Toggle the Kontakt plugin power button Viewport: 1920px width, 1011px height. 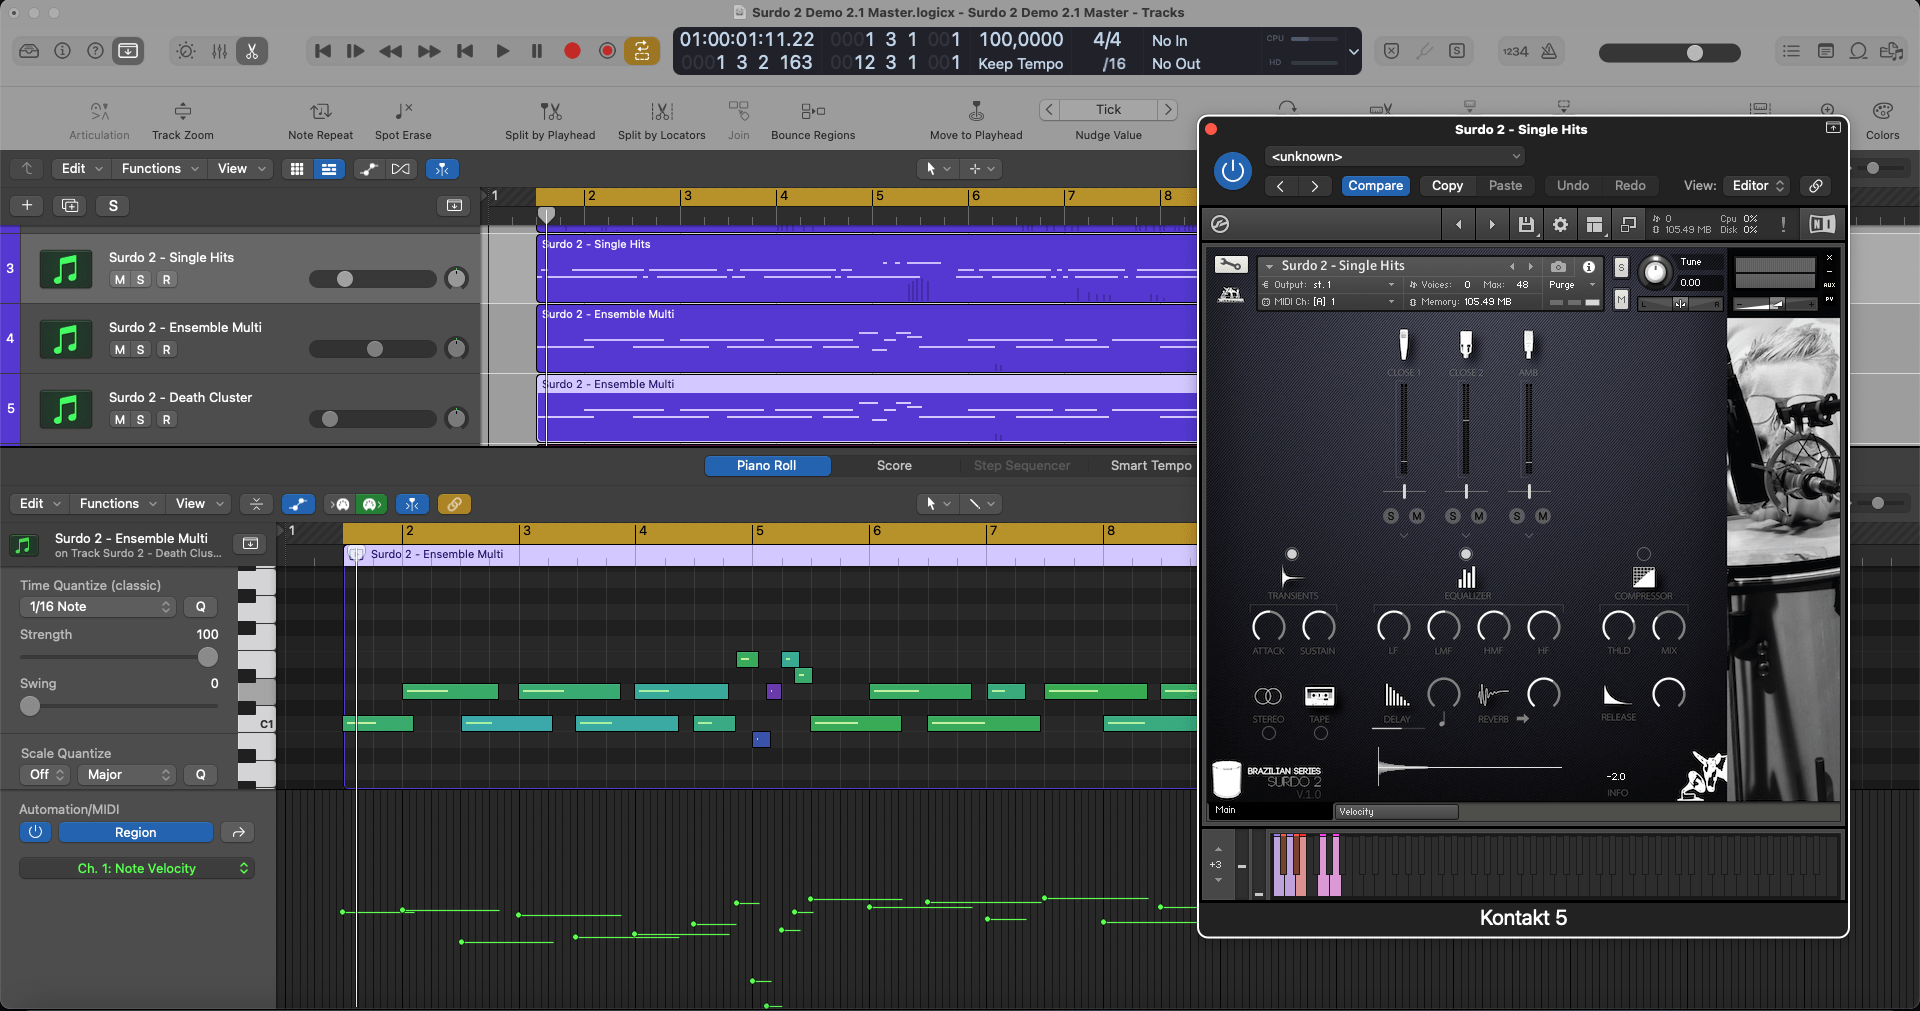coord(1233,171)
